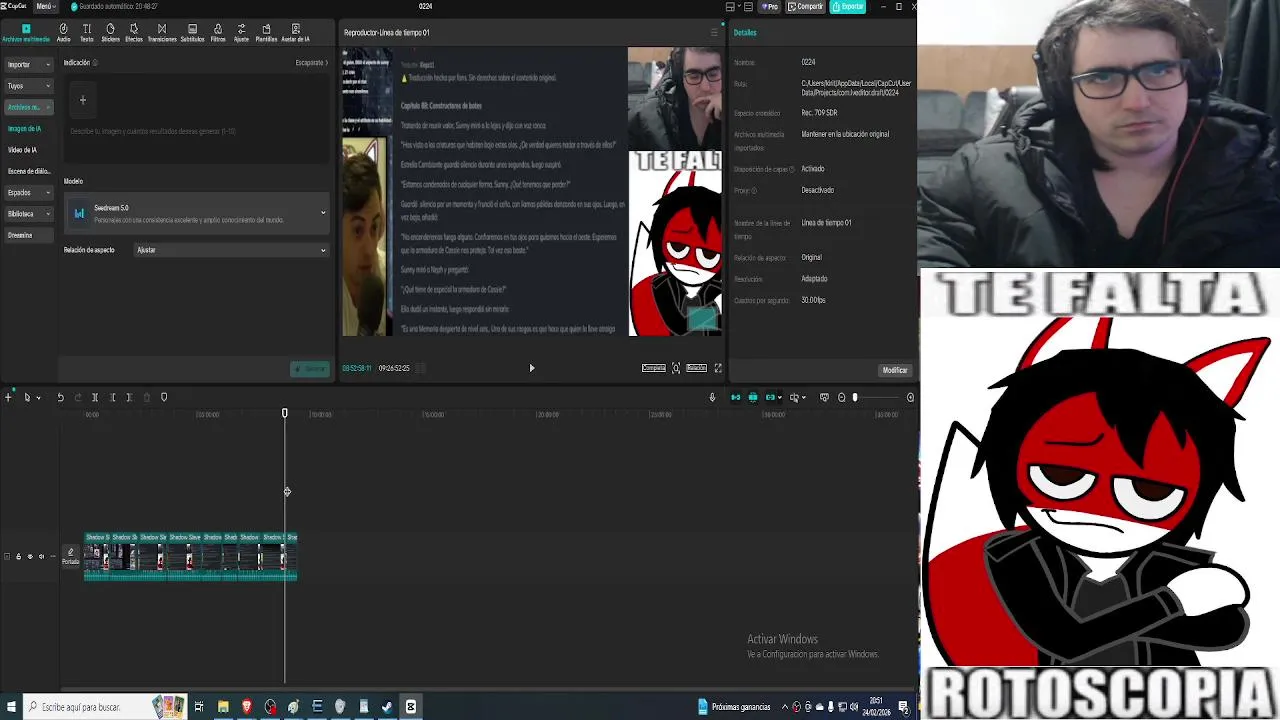
Task: Open the Avatar de IA tab
Action: [295, 33]
